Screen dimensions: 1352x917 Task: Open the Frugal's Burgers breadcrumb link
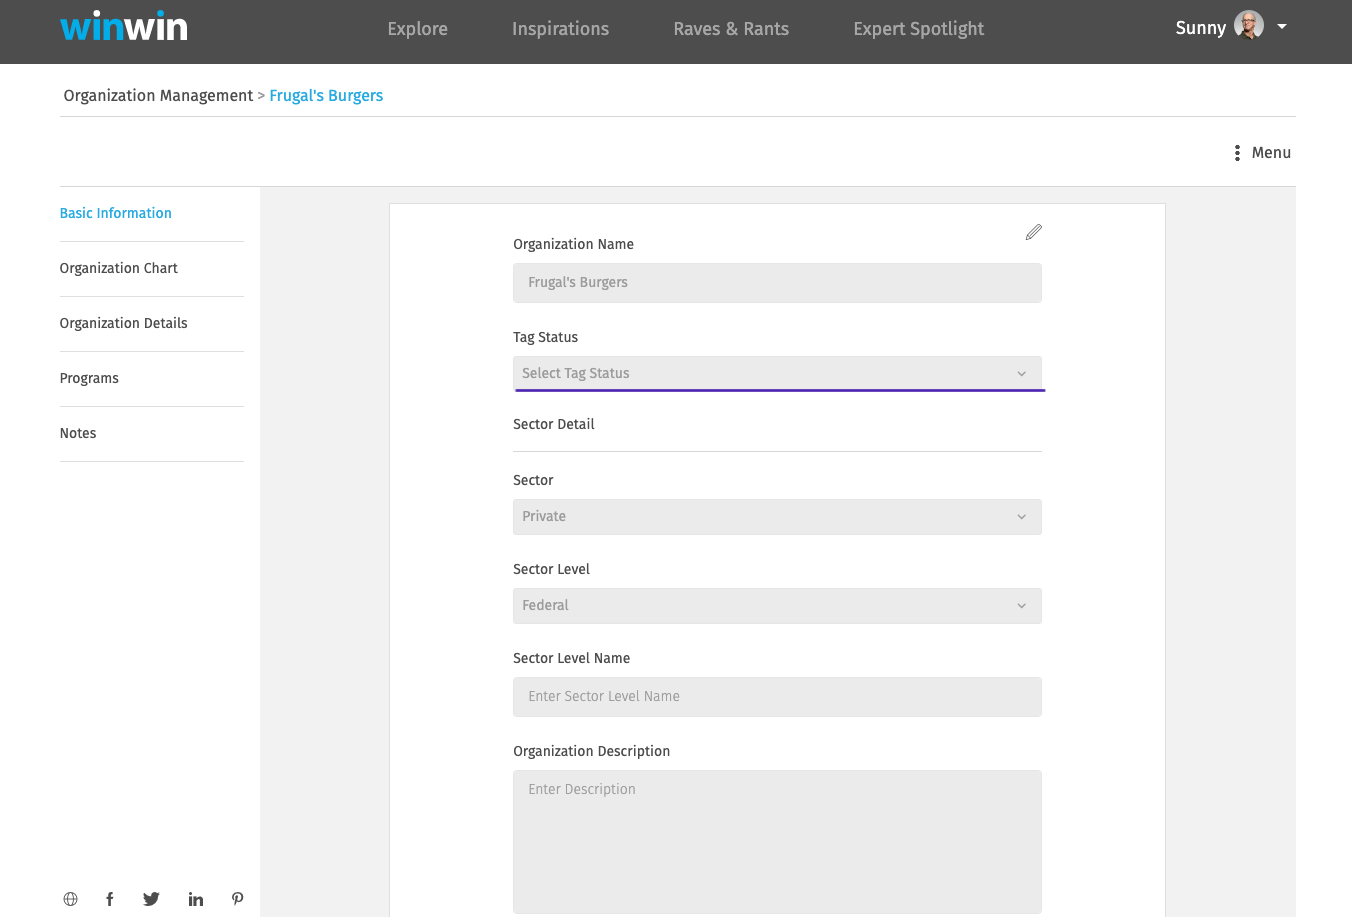click(x=326, y=95)
